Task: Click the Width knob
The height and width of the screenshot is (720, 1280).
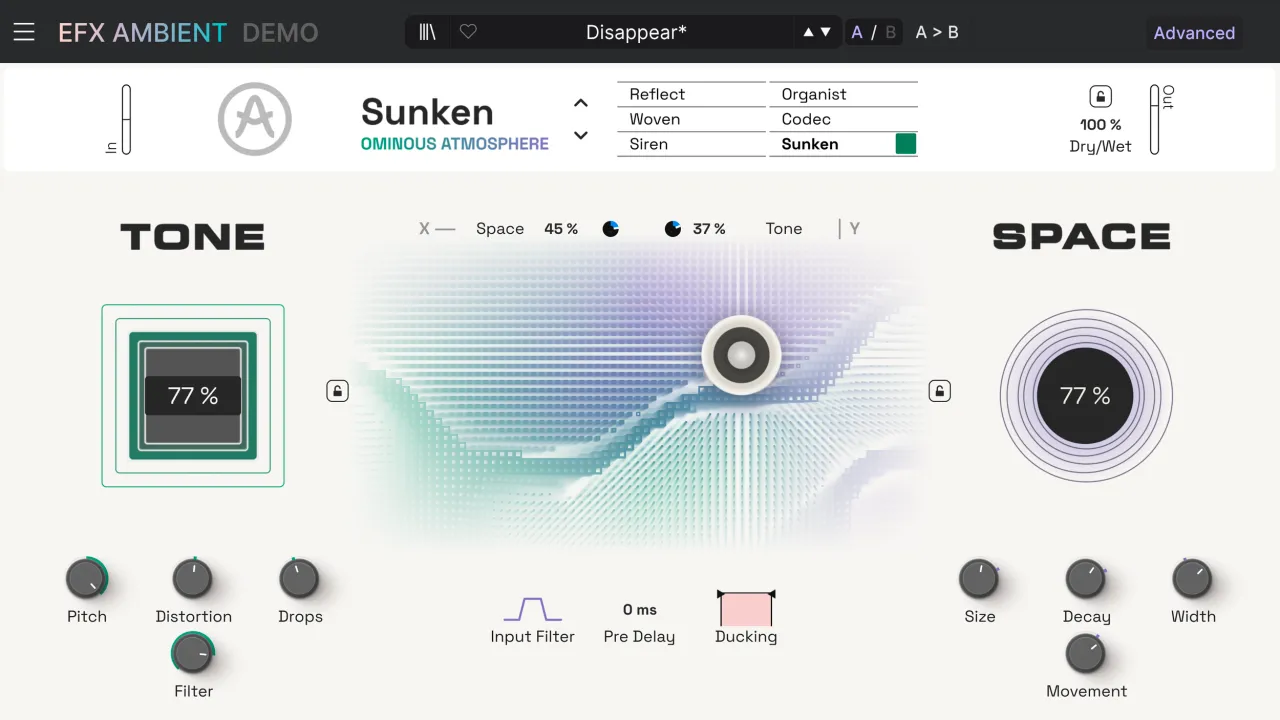Action: [x=1192, y=579]
